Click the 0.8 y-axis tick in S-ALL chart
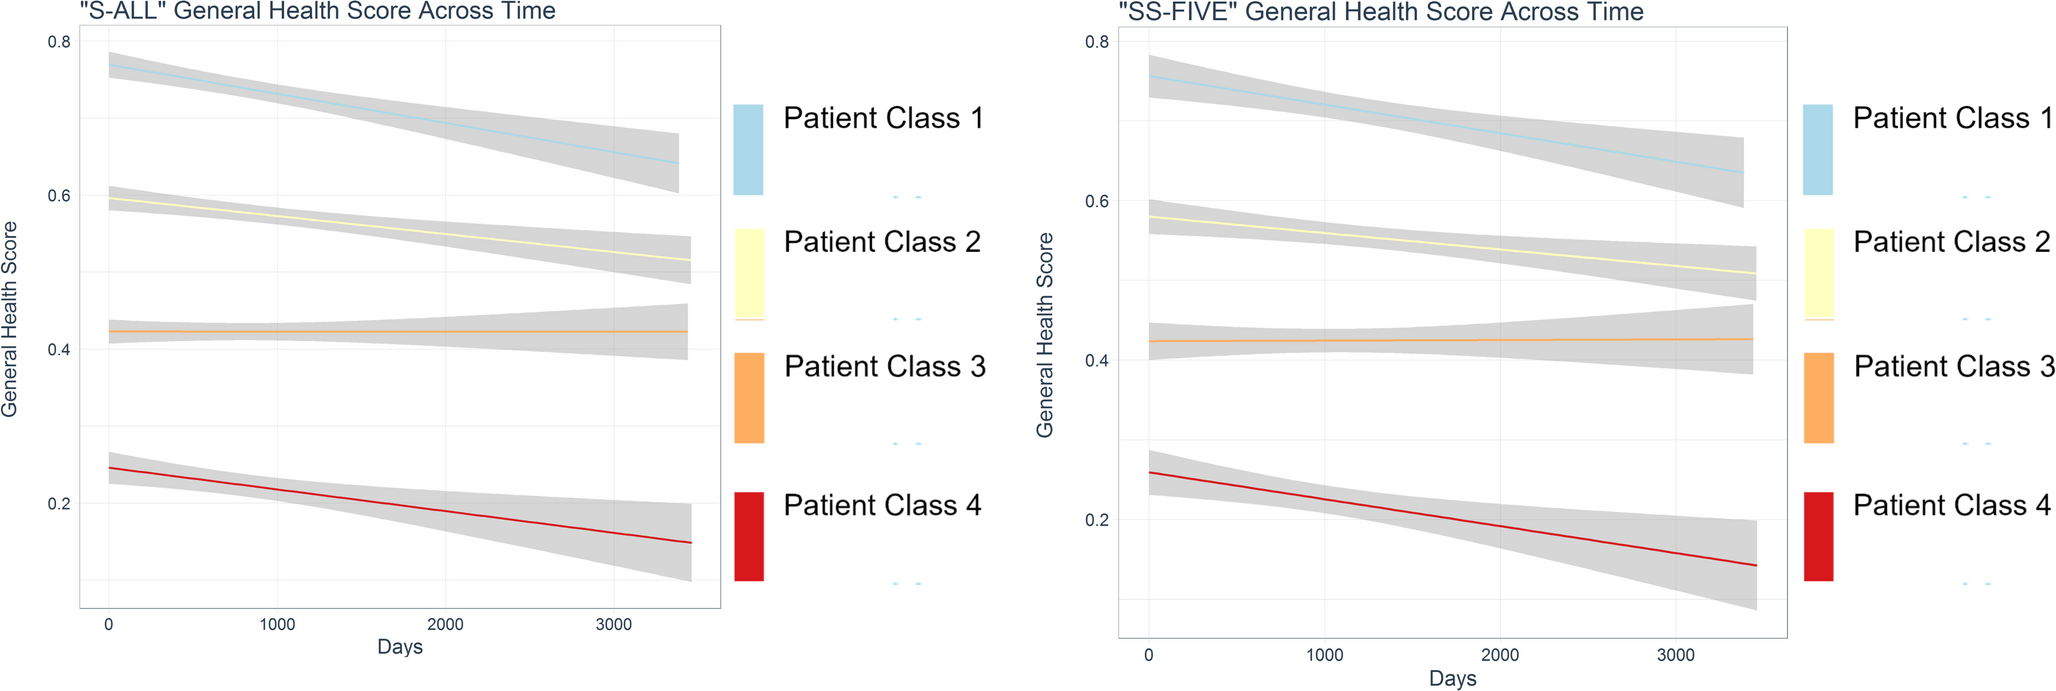 pos(59,42)
